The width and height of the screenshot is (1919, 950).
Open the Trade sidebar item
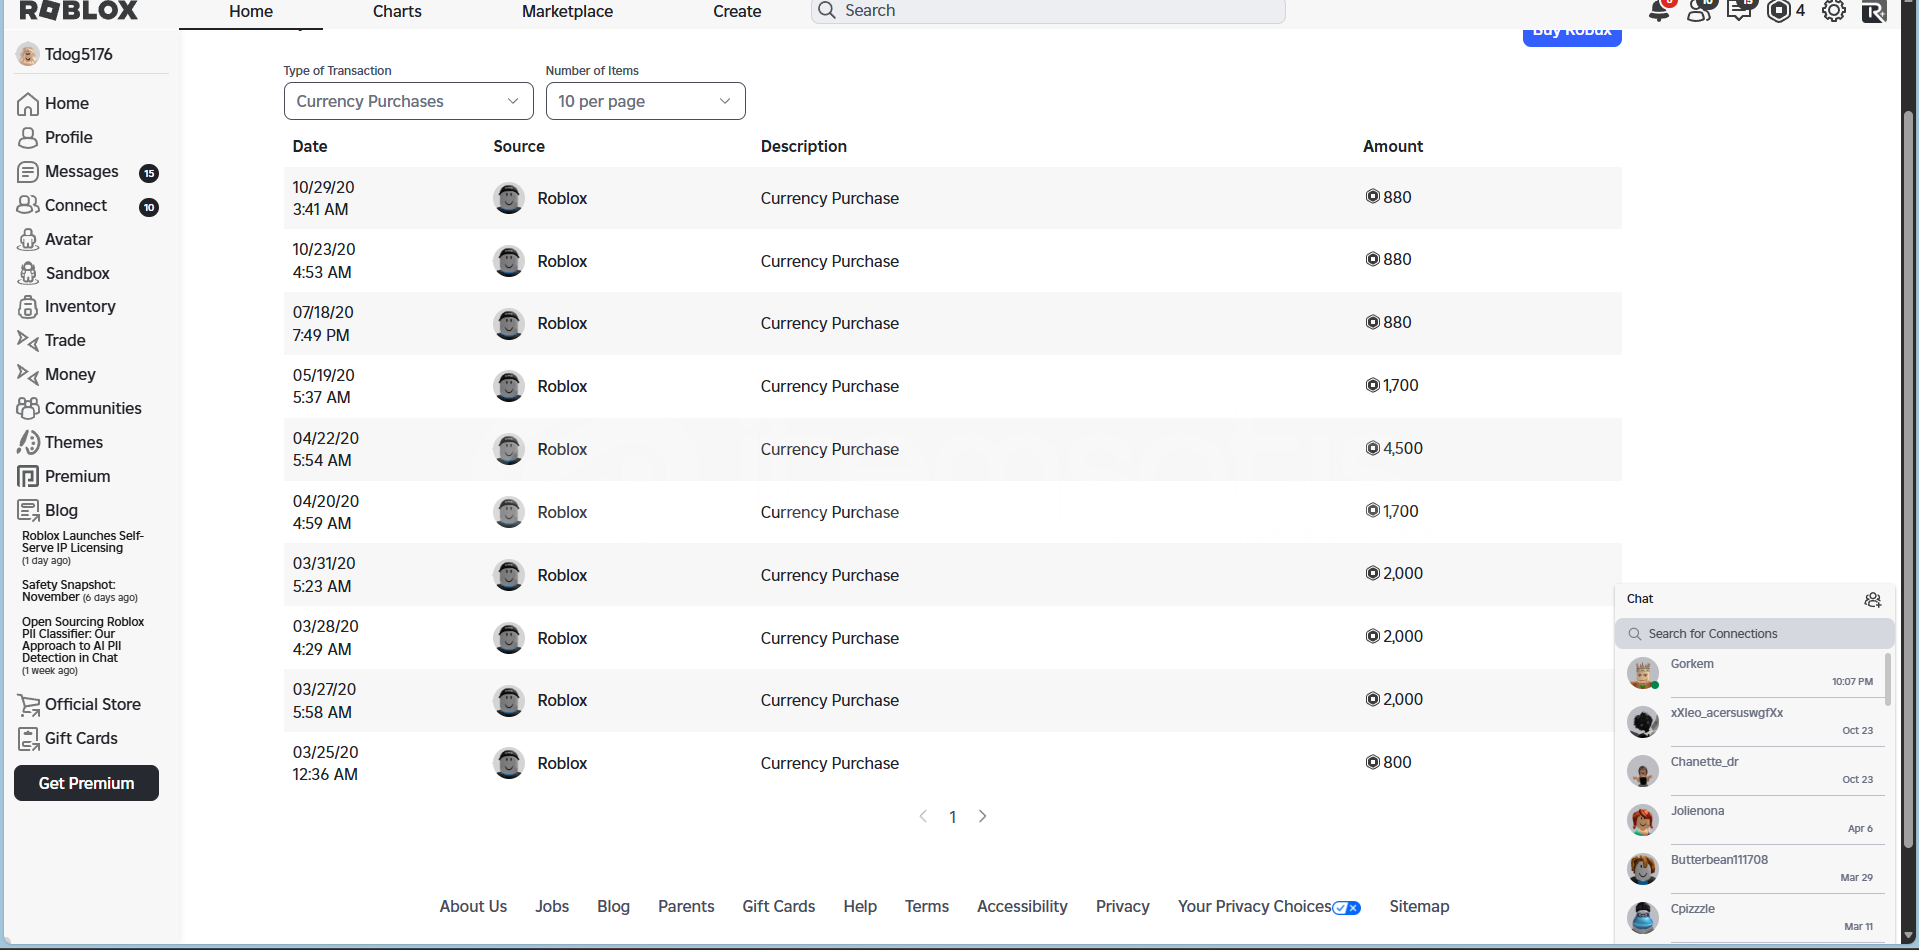point(51,340)
